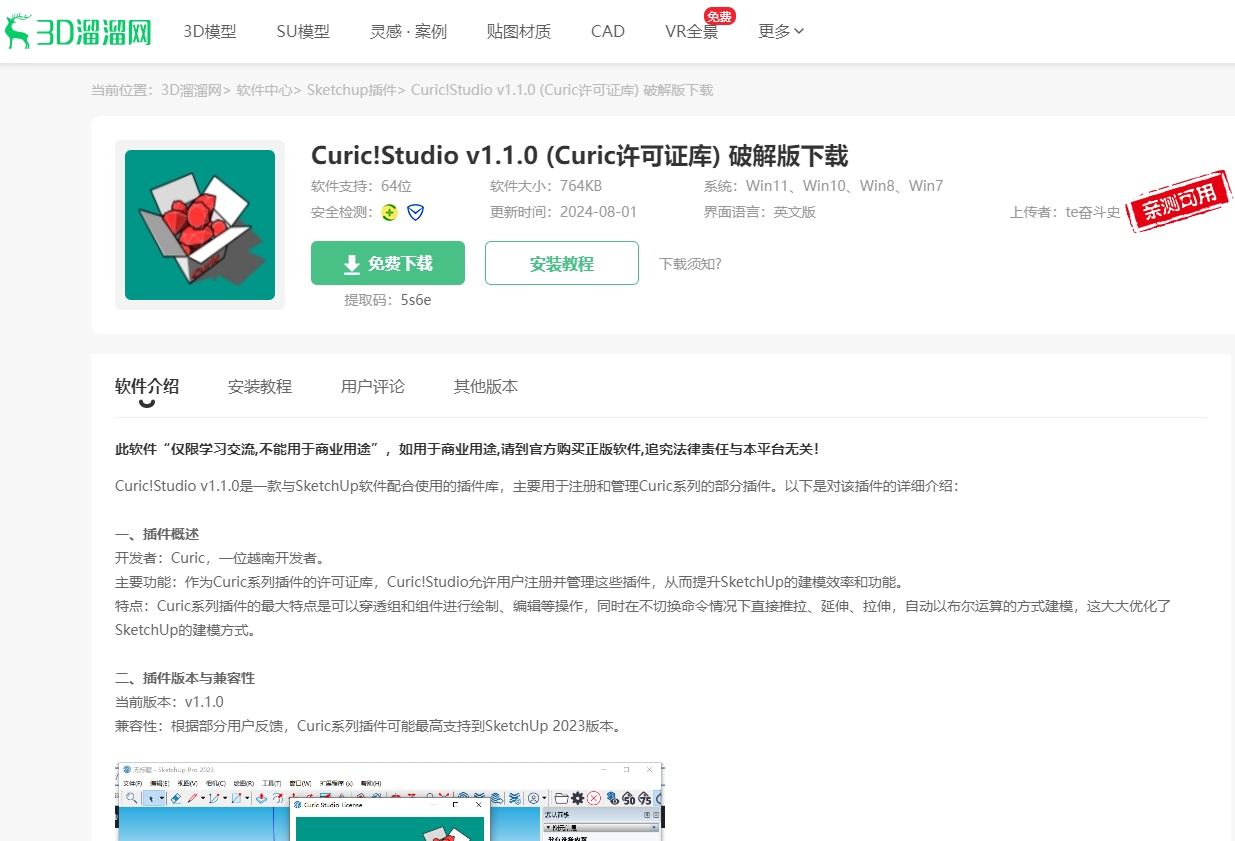The image size is (1235, 841).
Task: Switch to the 软件介绍 tab
Action: click(x=147, y=386)
